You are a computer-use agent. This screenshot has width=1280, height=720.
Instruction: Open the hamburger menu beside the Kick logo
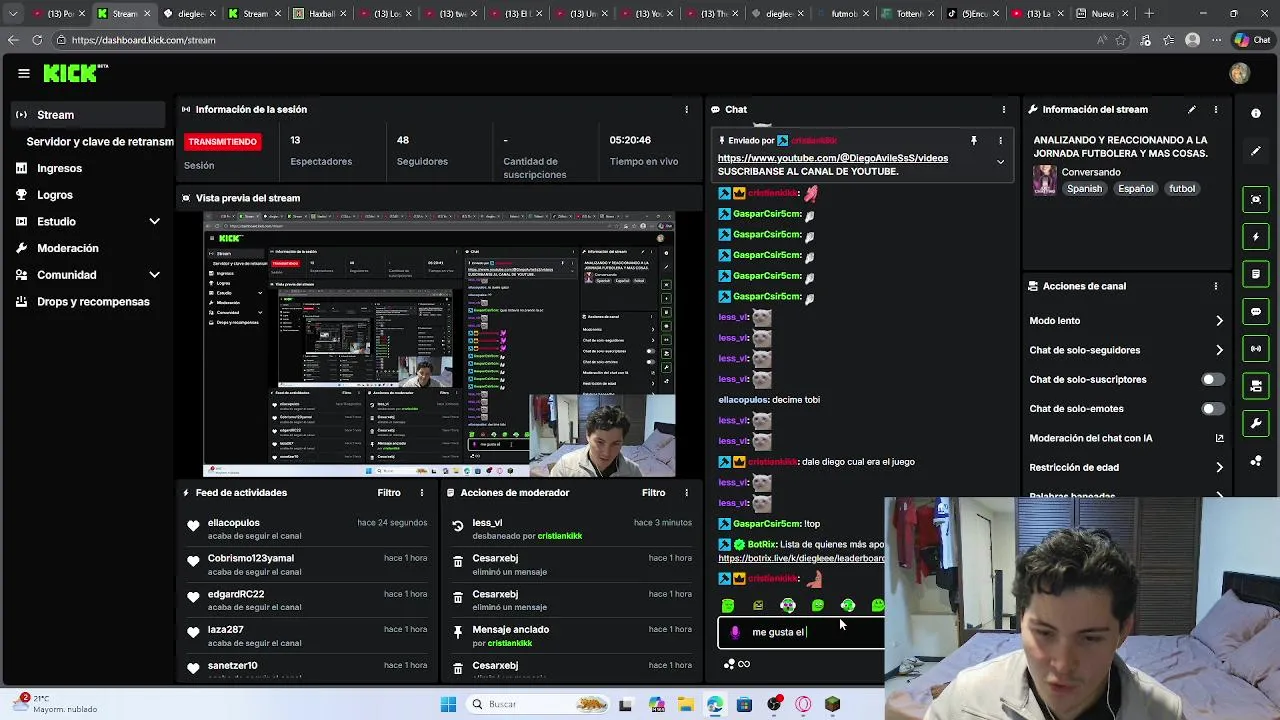pyautogui.click(x=23, y=73)
